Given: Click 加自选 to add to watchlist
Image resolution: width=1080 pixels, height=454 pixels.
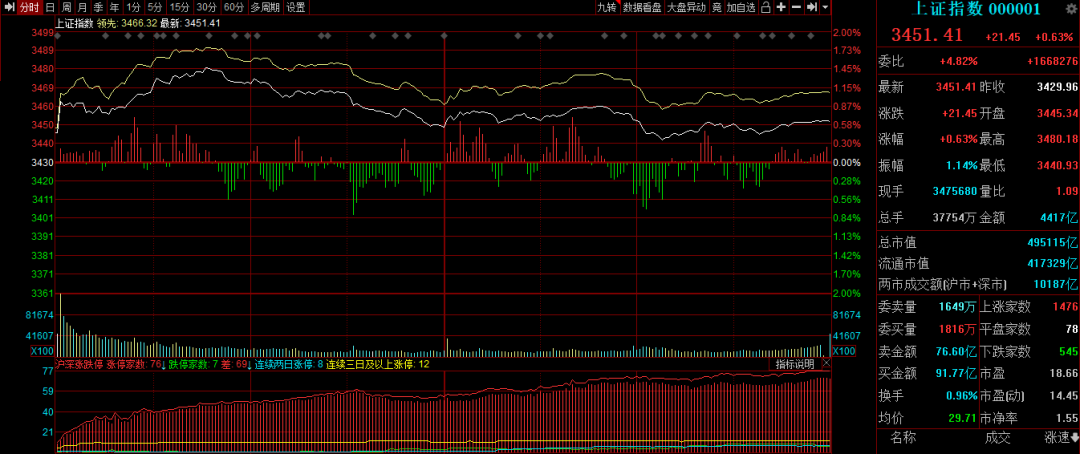Looking at the screenshot, I should pyautogui.click(x=741, y=8).
